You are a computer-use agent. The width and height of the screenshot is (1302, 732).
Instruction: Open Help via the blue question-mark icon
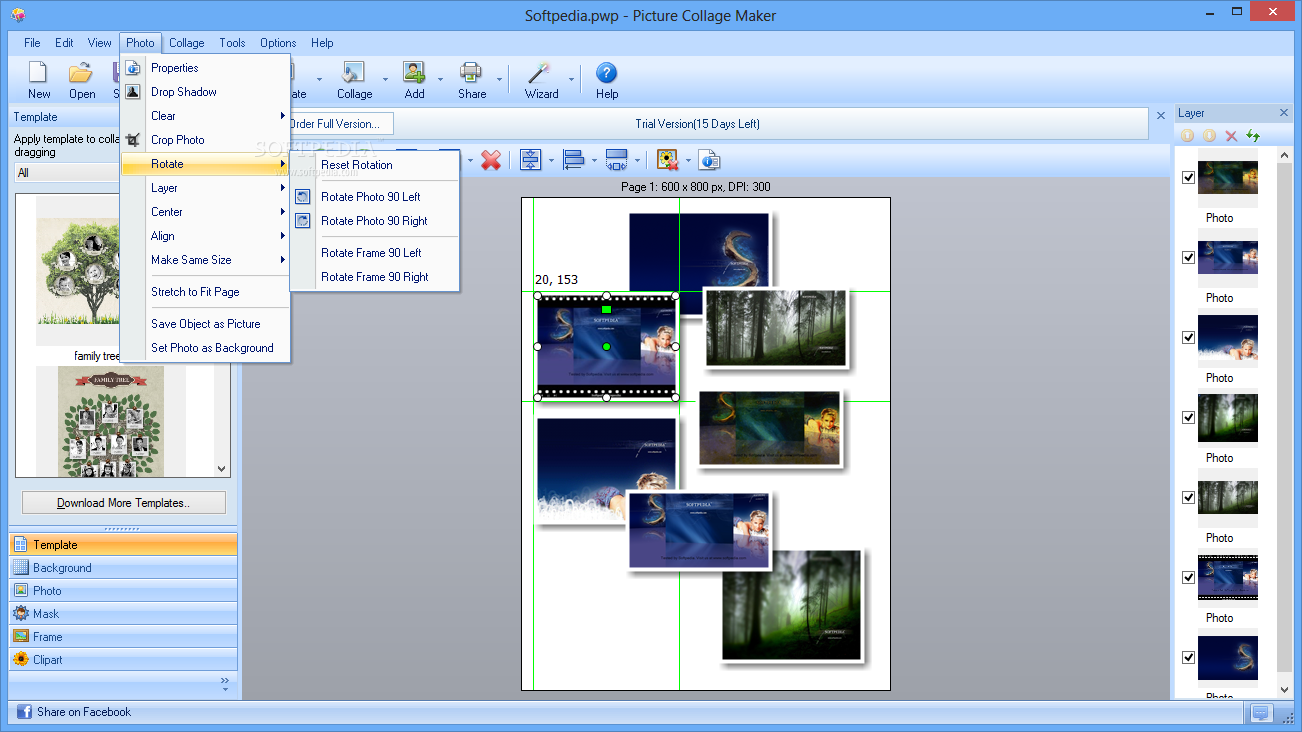(606, 73)
